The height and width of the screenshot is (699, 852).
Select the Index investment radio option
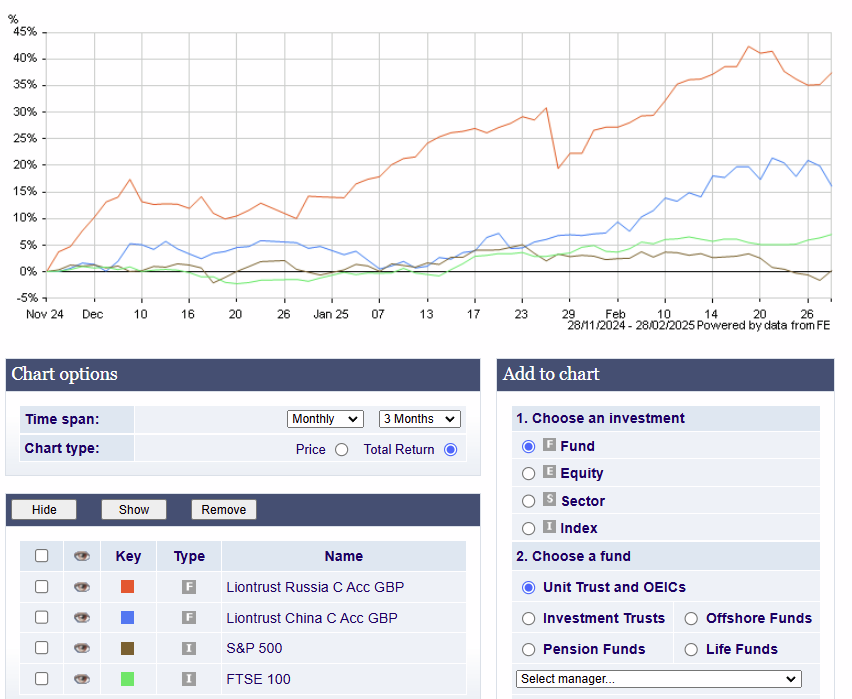529,528
